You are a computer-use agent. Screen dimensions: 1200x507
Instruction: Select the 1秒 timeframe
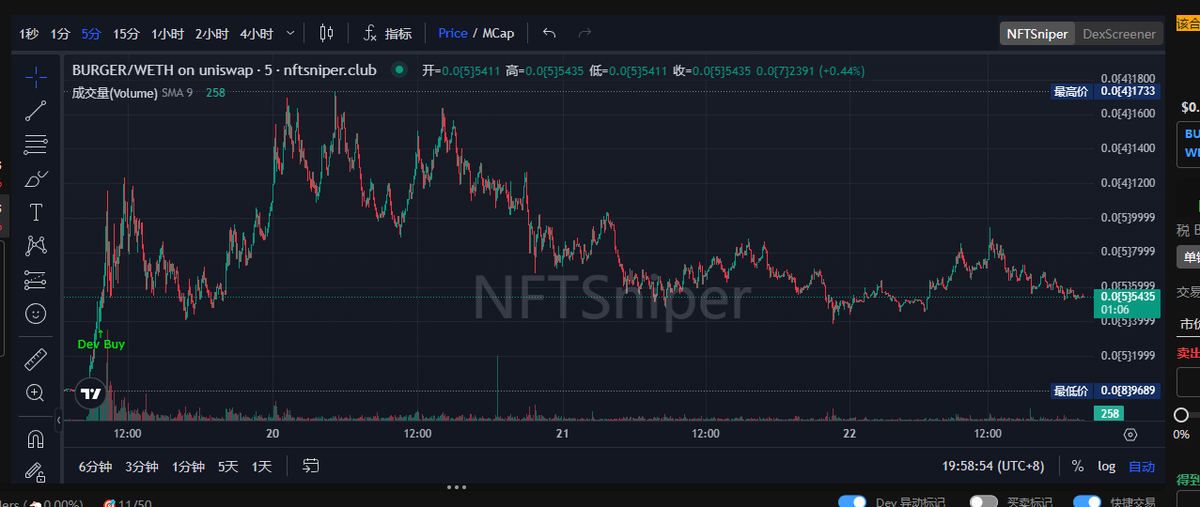[x=28, y=34]
